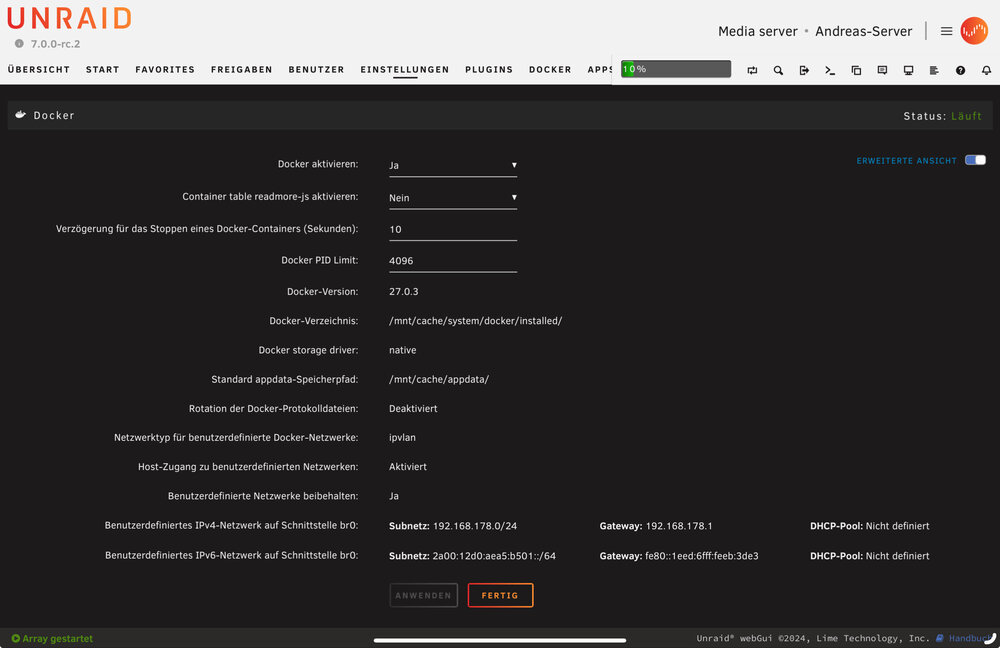Open the Favorites tab
1000x648 pixels.
(165, 70)
